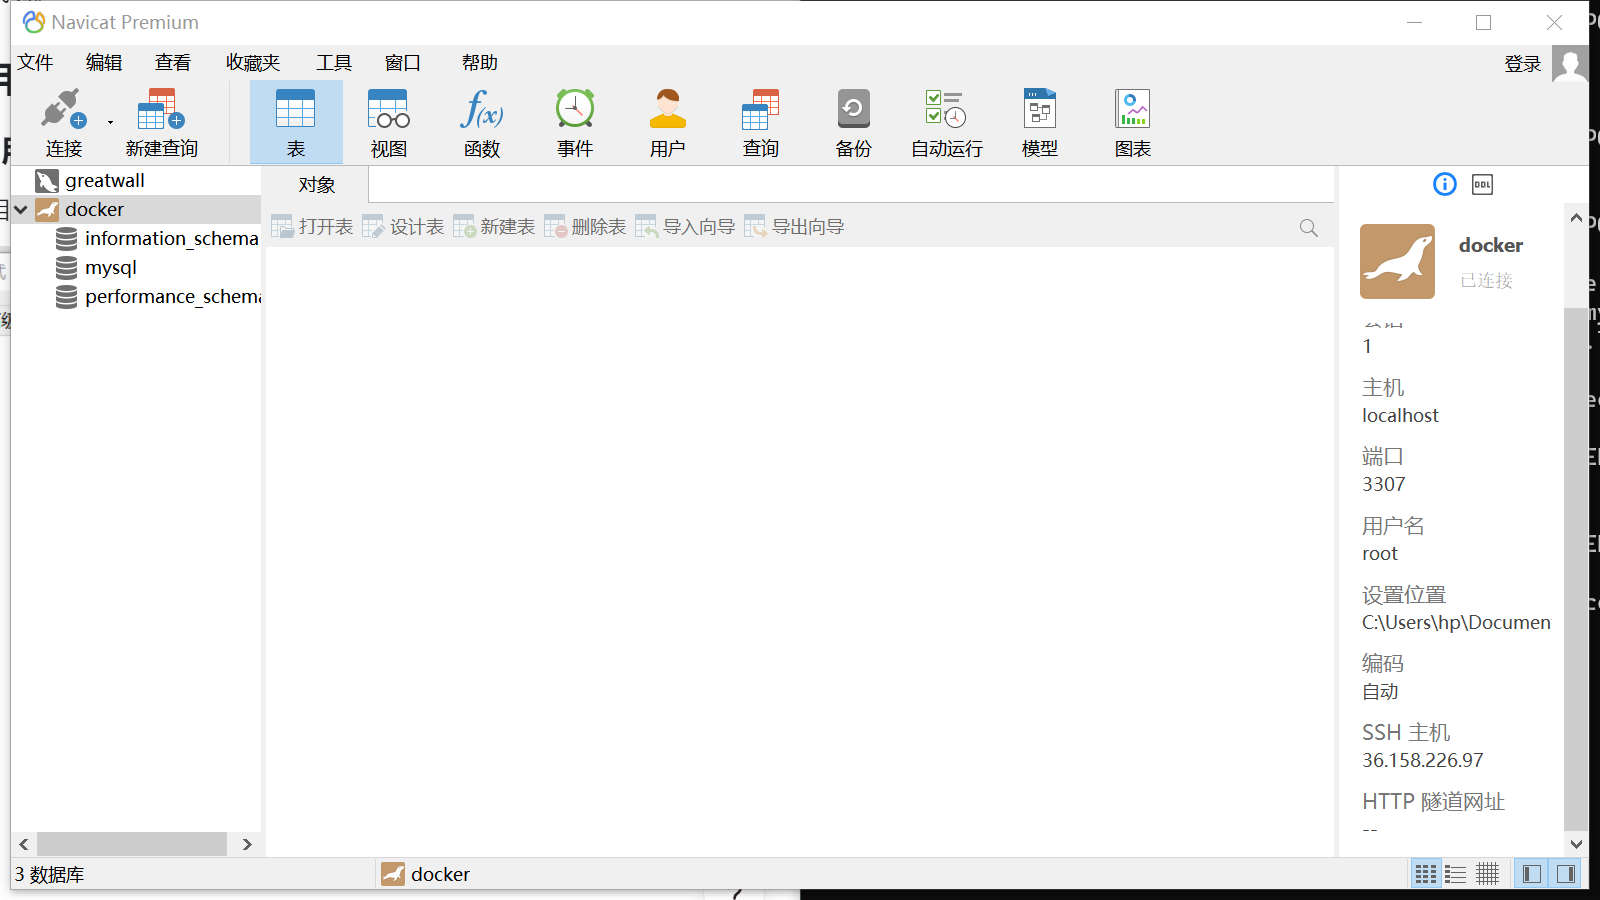This screenshot has width=1600, height=900.
Task: Click New Table (新建表) button
Action: [494, 227]
